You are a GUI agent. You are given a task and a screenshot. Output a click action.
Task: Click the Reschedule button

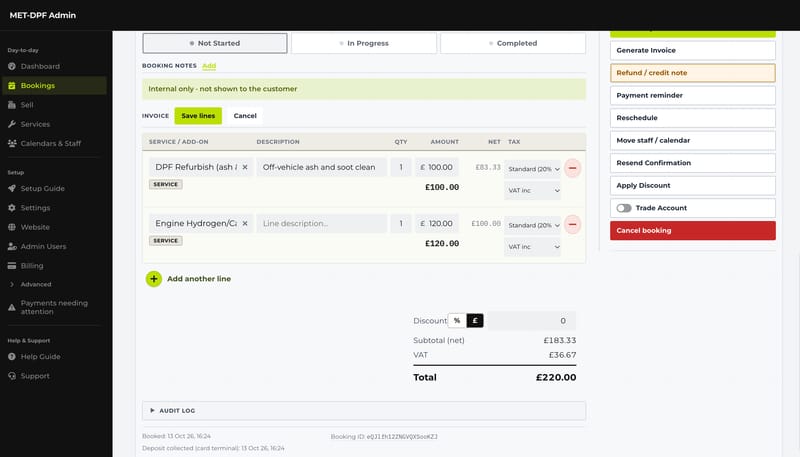tap(692, 118)
